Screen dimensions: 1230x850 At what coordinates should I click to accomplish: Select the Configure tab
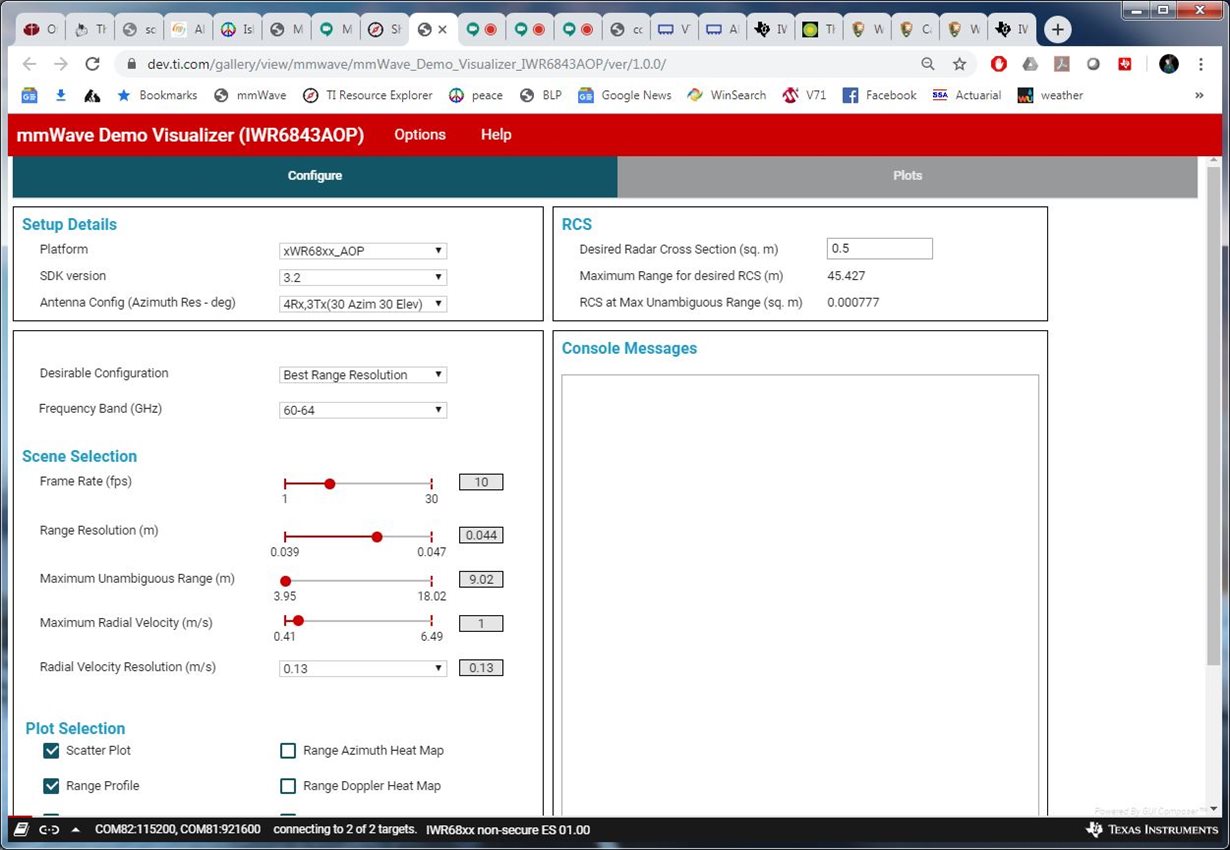315,176
